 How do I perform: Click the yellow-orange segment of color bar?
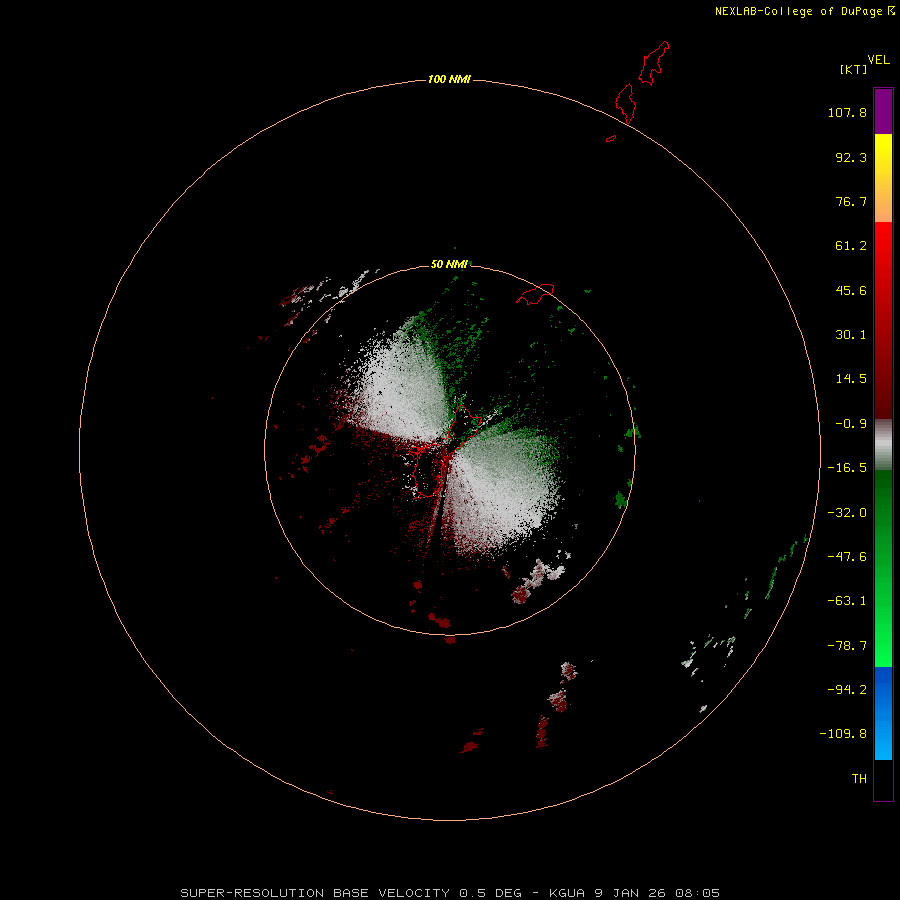pyautogui.click(x=883, y=178)
